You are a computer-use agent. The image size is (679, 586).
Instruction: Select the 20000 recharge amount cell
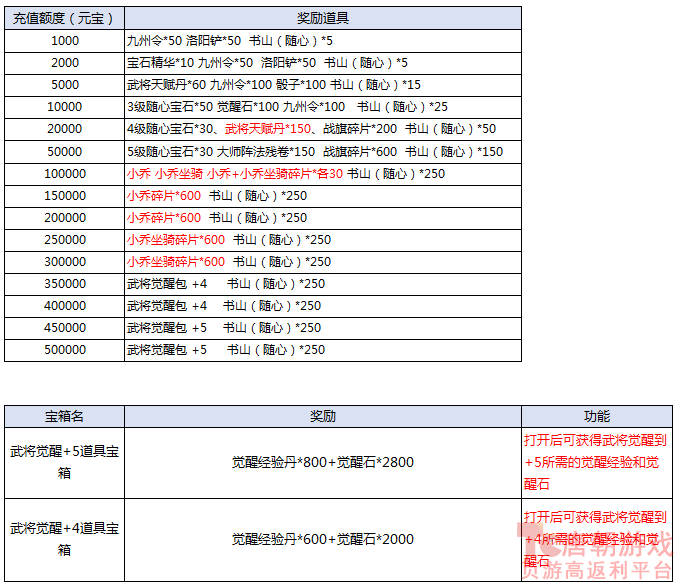click(64, 130)
